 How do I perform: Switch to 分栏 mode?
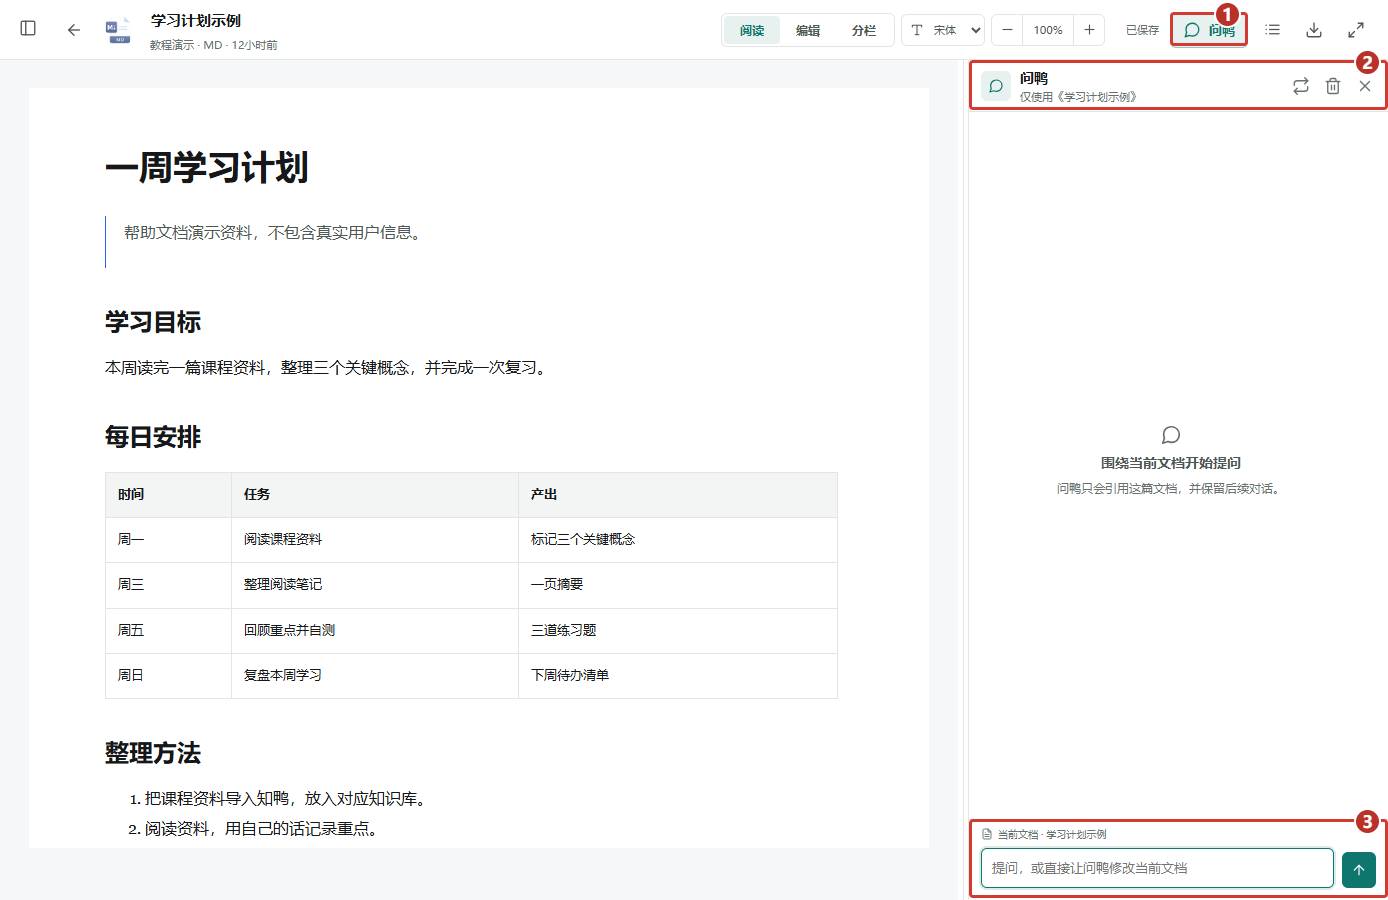(x=864, y=30)
